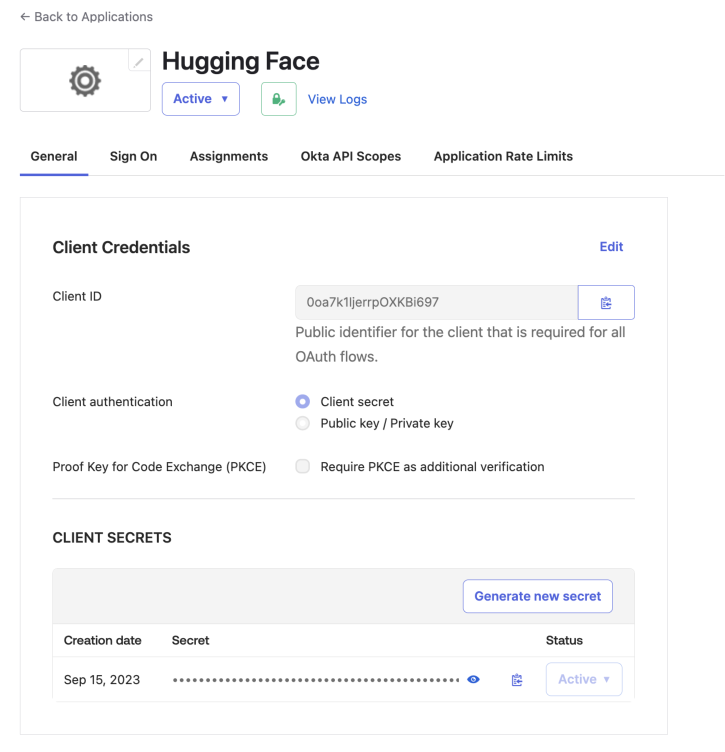Click Edit in Client Credentials section
Viewport: 725px width, 752px height.
[611, 247]
